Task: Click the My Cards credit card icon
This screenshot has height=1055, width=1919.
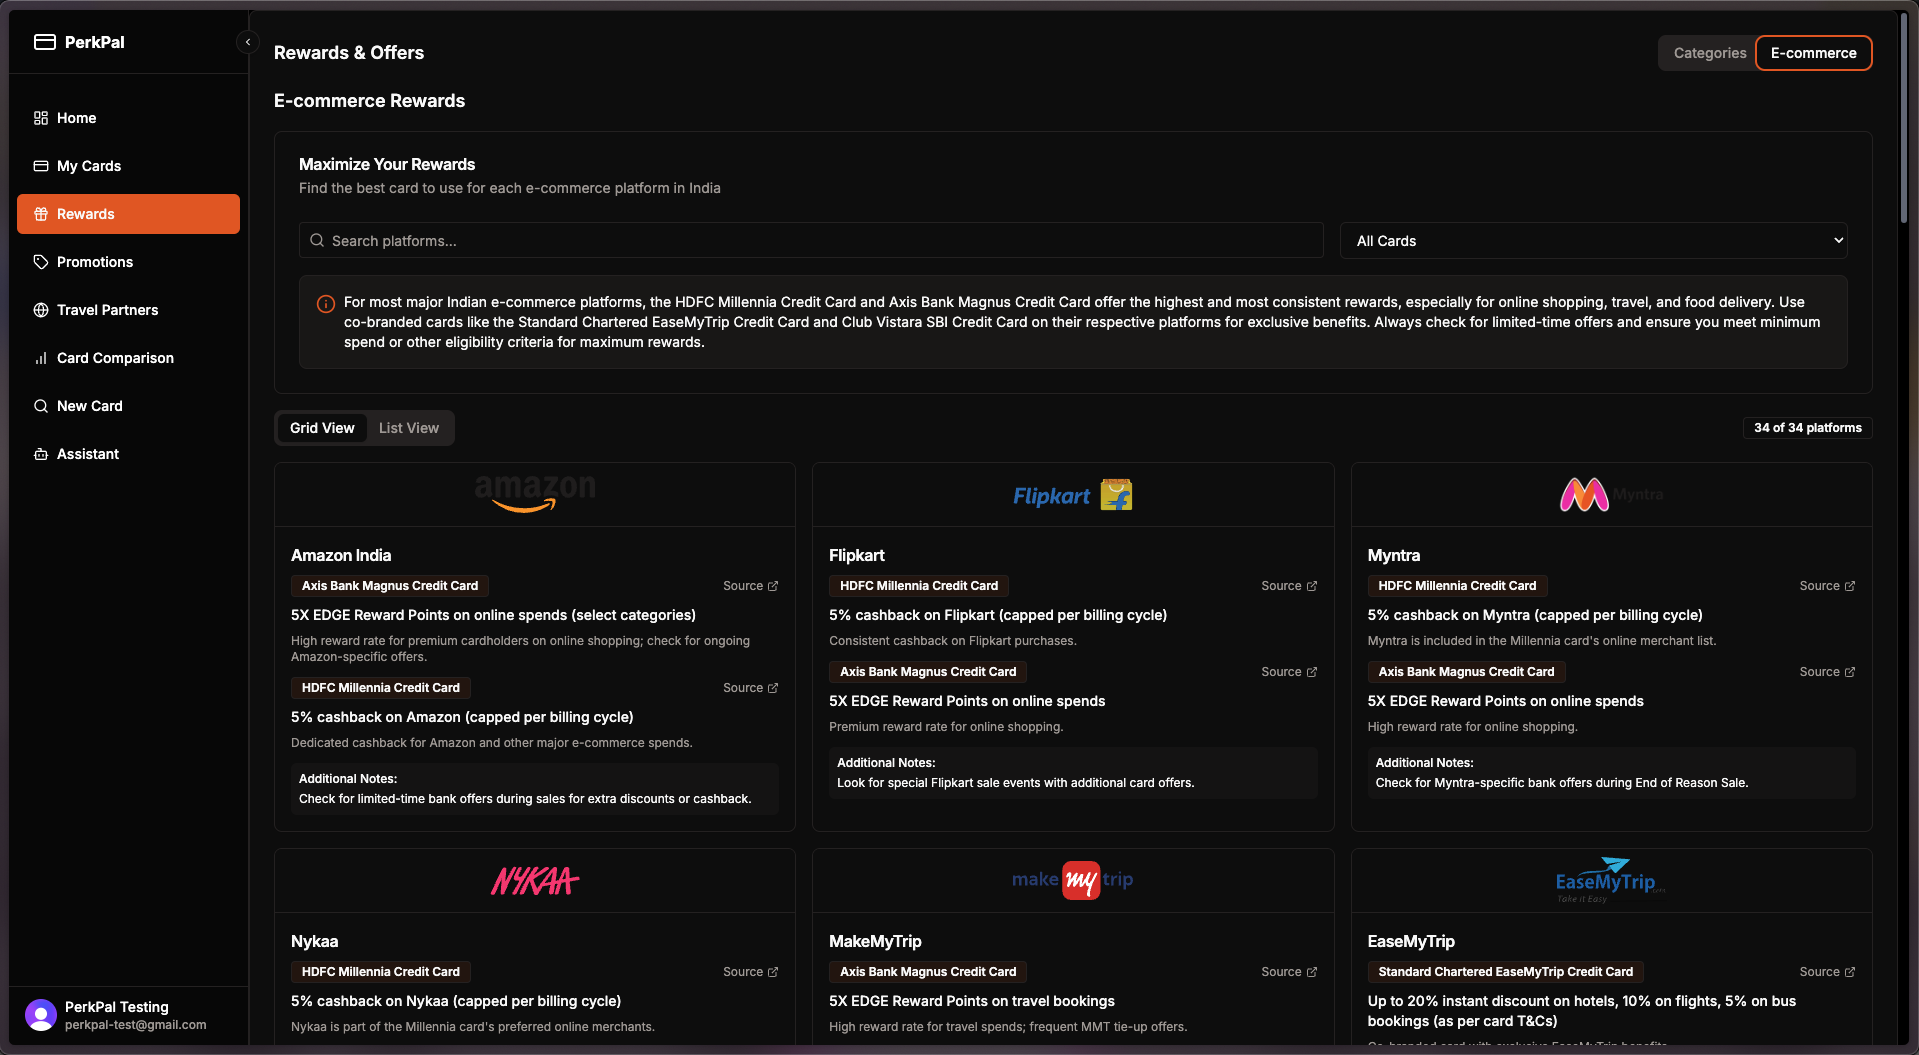Action: tap(41, 166)
